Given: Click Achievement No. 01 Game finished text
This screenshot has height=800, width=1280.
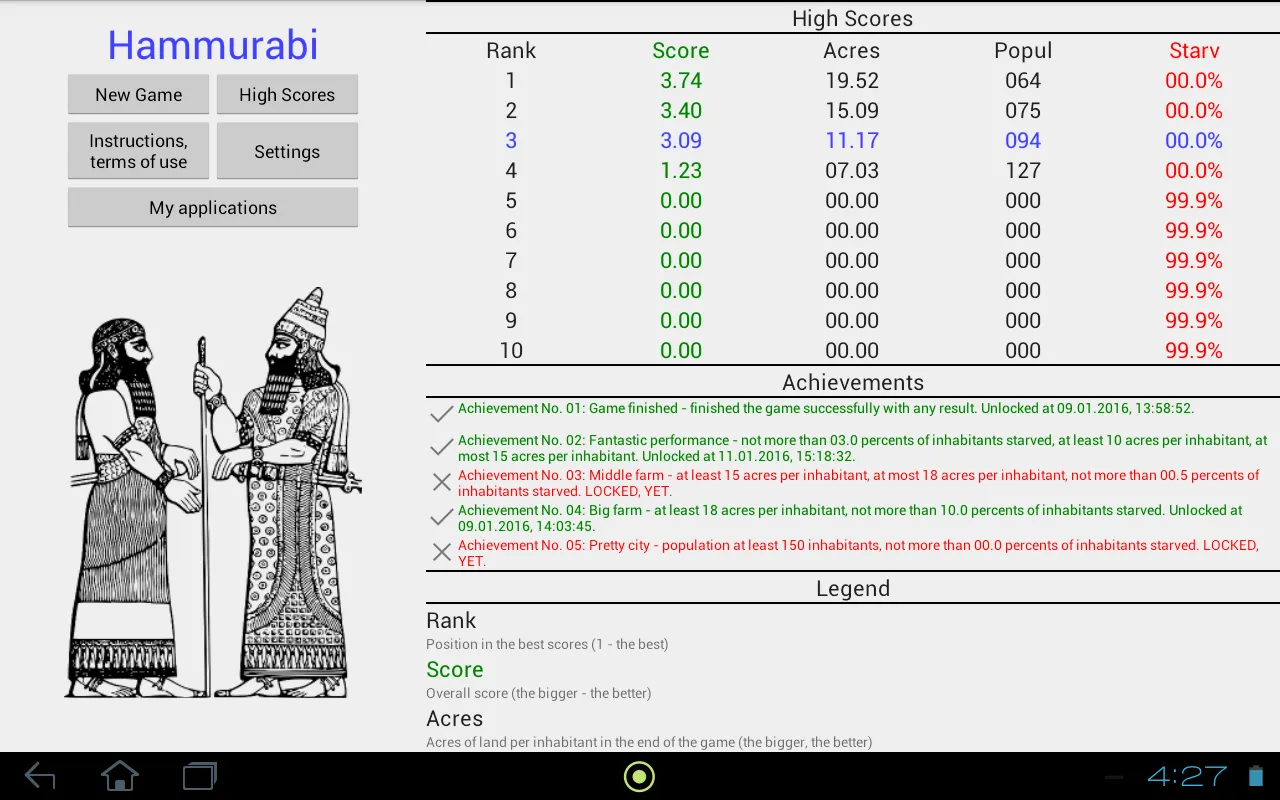Looking at the screenshot, I should (x=826, y=409).
